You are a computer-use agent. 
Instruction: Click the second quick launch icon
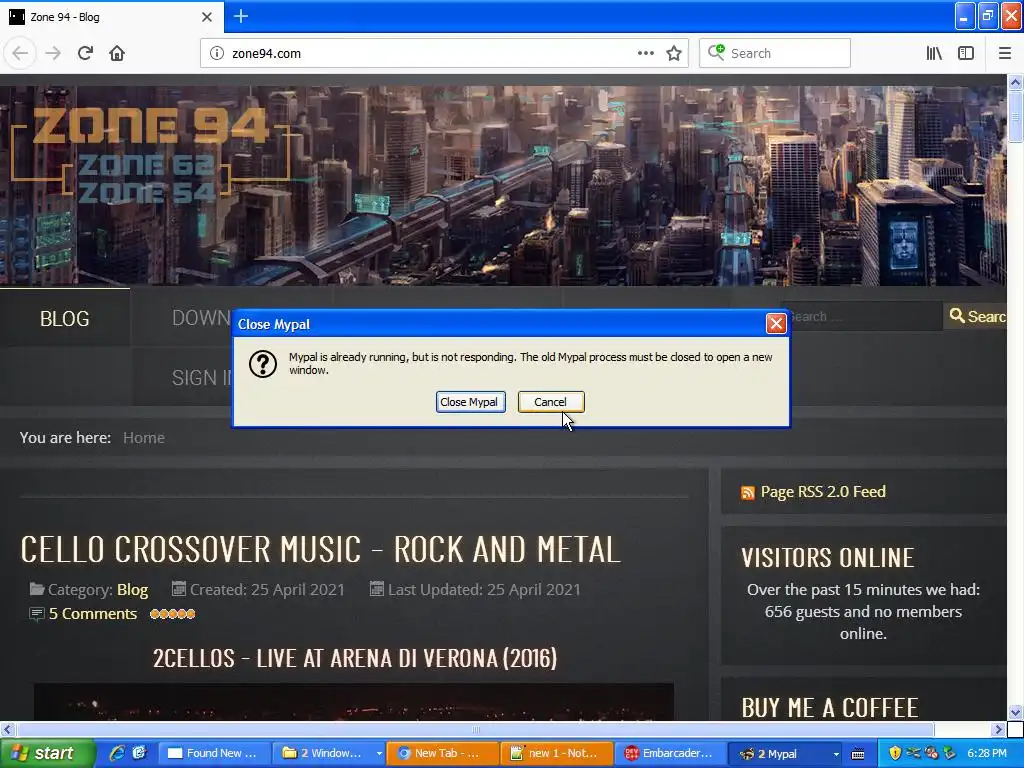(x=138, y=753)
